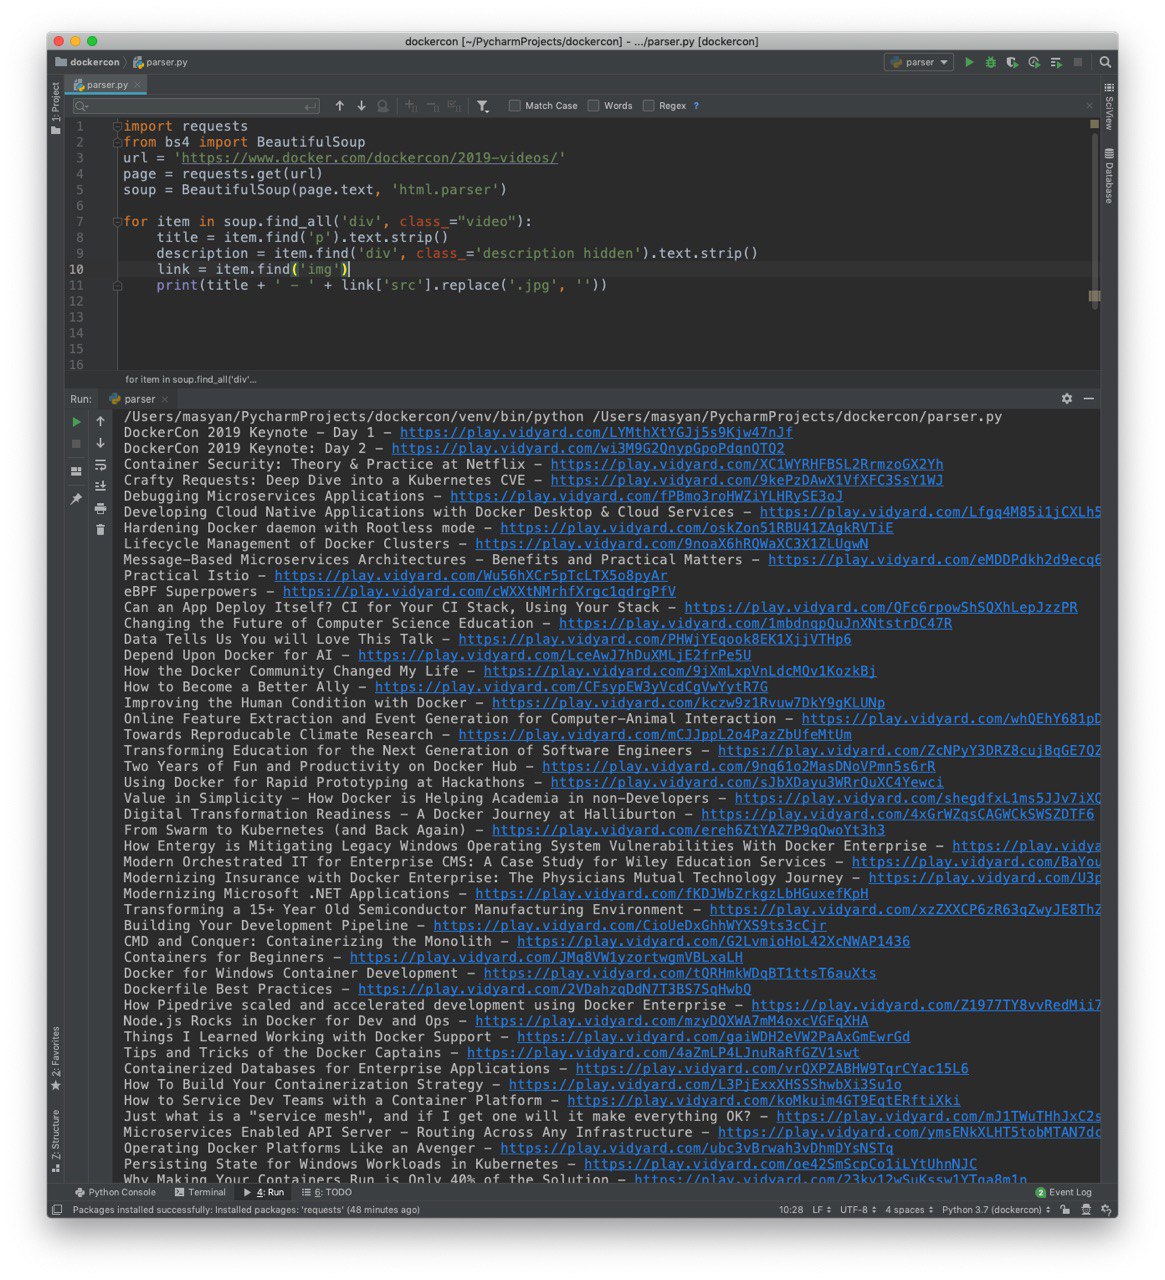Image resolution: width=1165 pixels, height=1280 pixels.
Task: Run parser with coverage
Action: tap(1012, 62)
